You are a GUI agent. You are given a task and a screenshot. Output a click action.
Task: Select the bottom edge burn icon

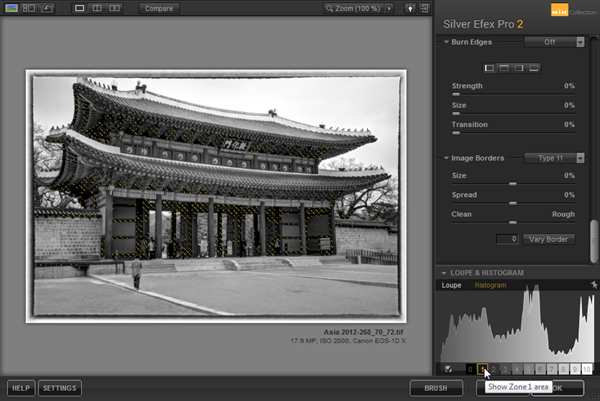(x=534, y=67)
